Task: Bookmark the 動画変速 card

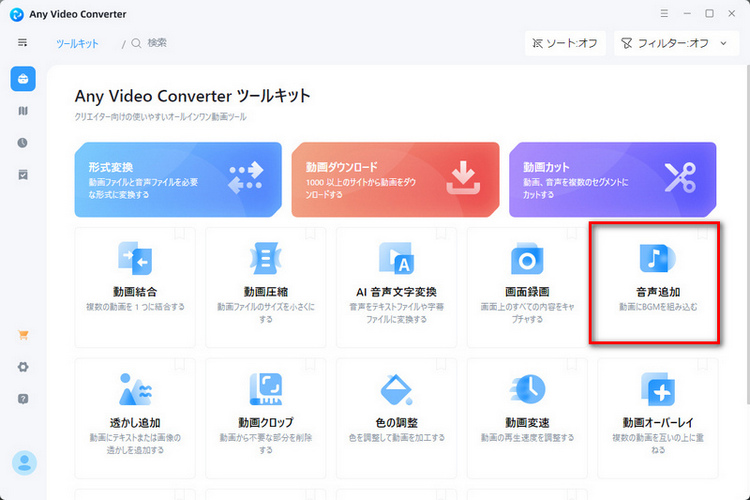Action: (x=572, y=364)
